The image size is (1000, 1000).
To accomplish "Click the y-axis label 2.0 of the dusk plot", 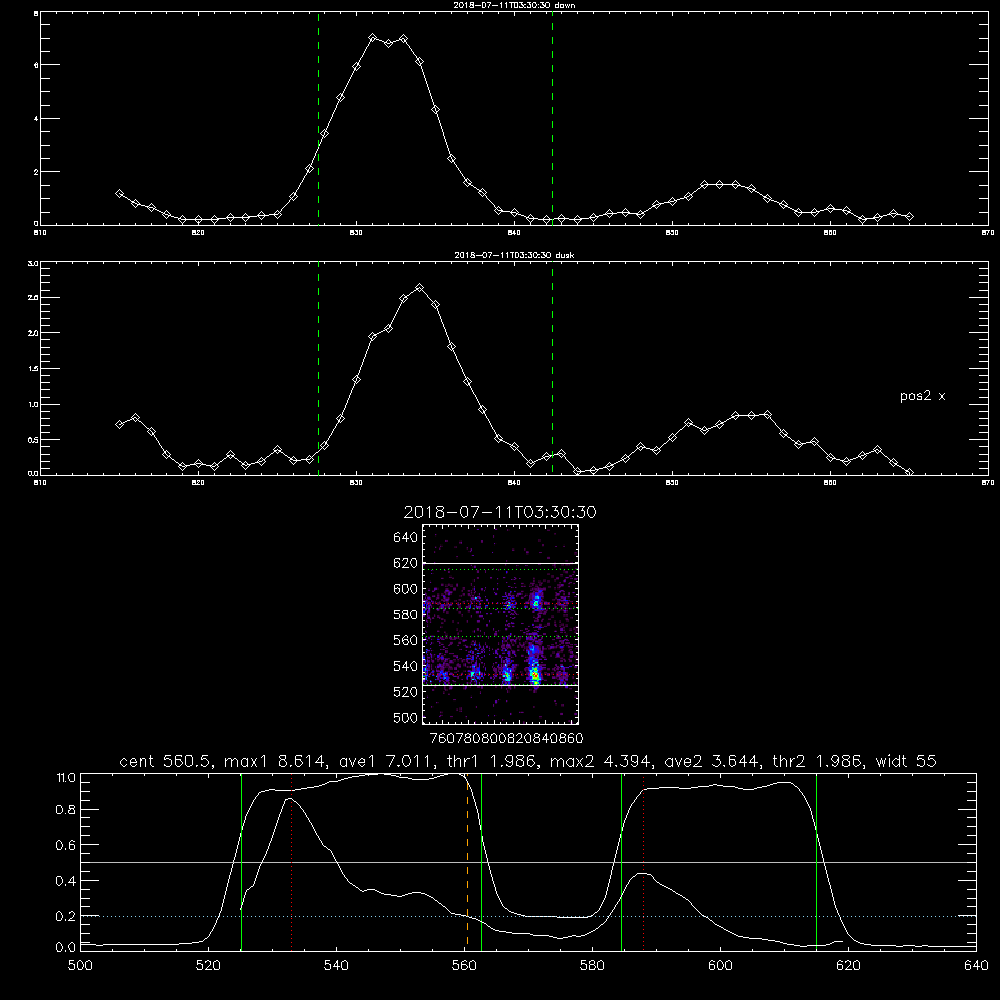I will [x=33, y=333].
